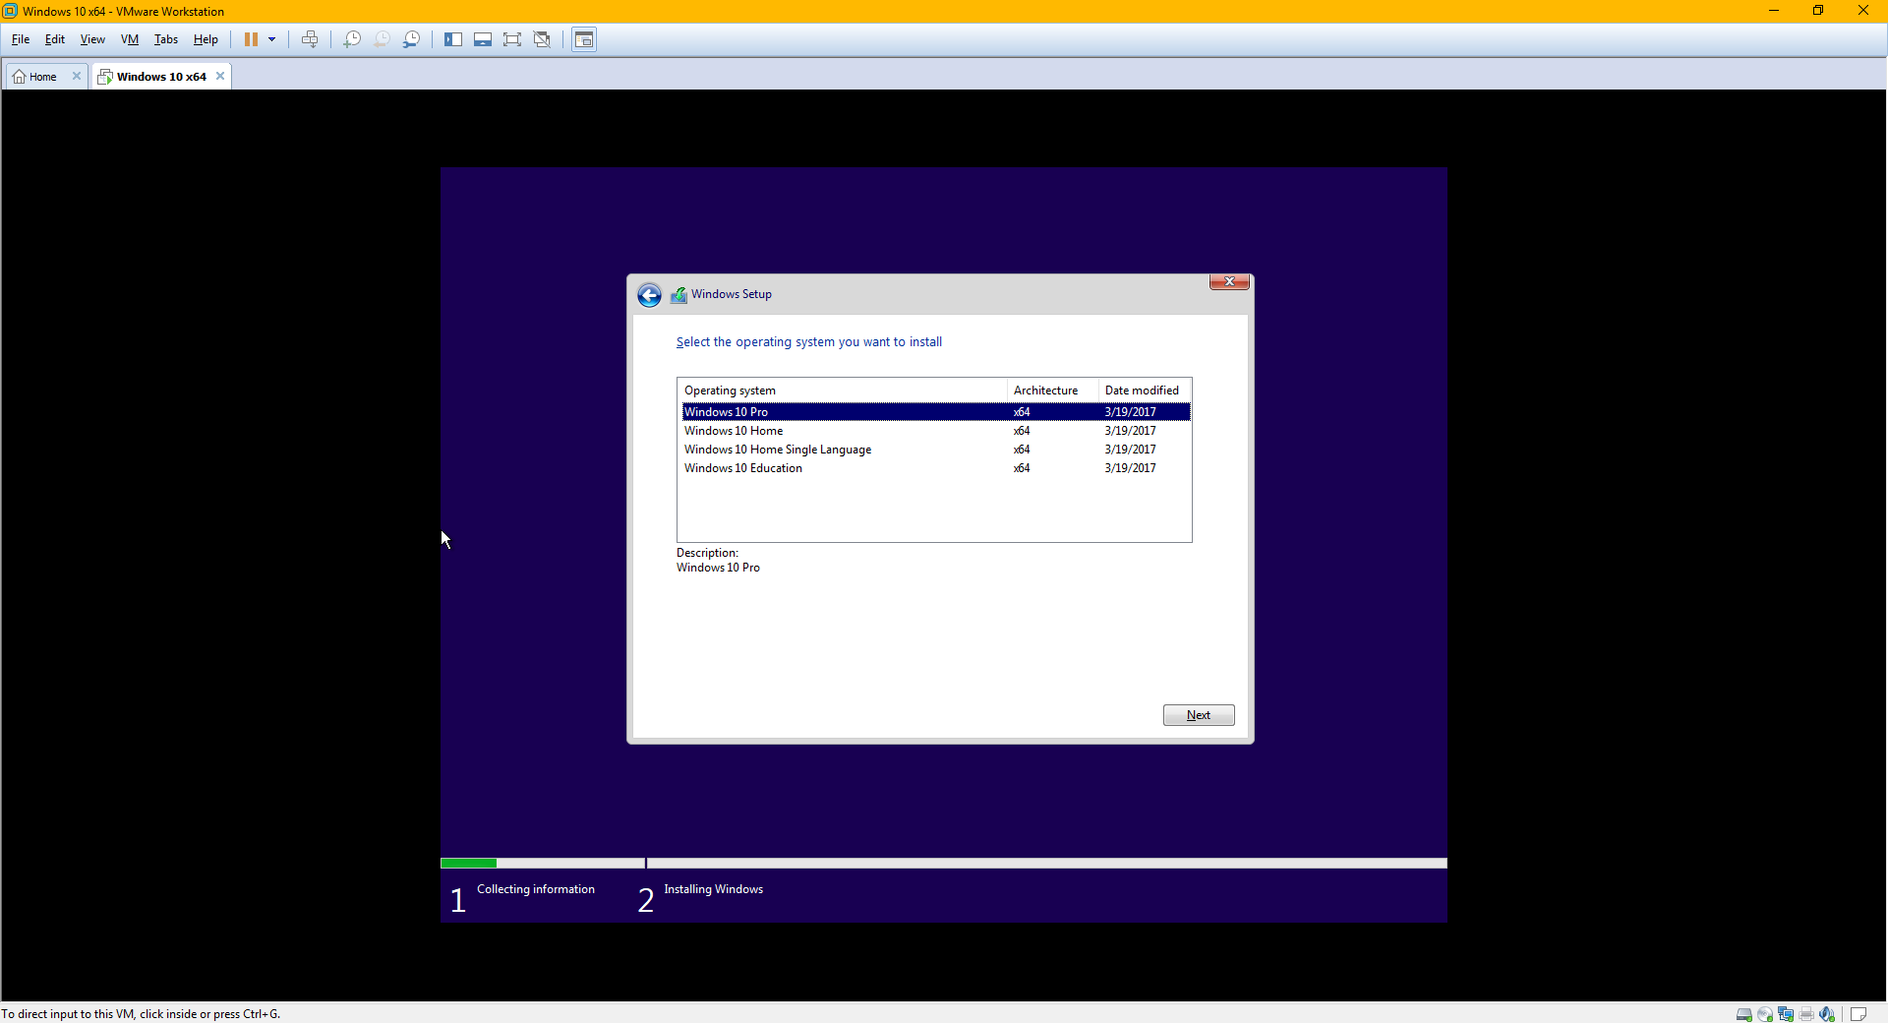Toggle the thumbnail bar icon
Image resolution: width=1888 pixels, height=1023 pixels.
(x=483, y=40)
